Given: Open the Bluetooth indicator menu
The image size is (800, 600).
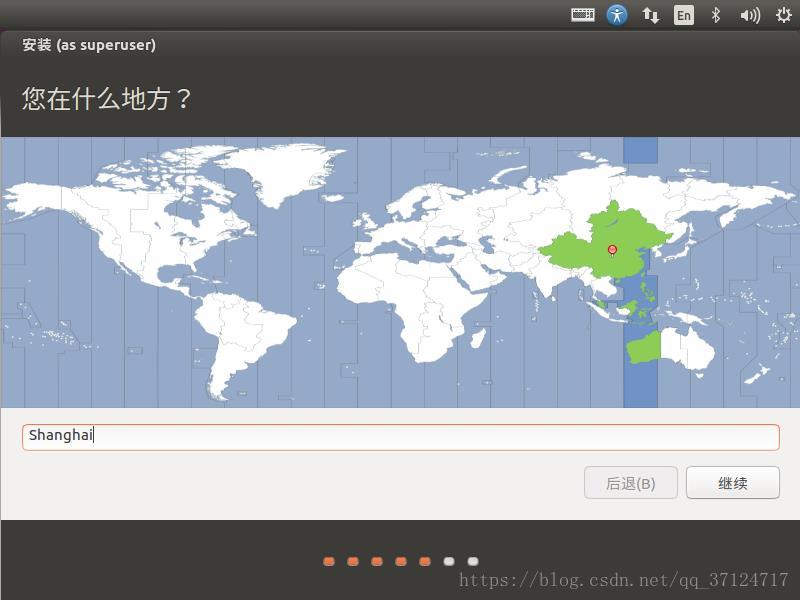Looking at the screenshot, I should pos(715,15).
